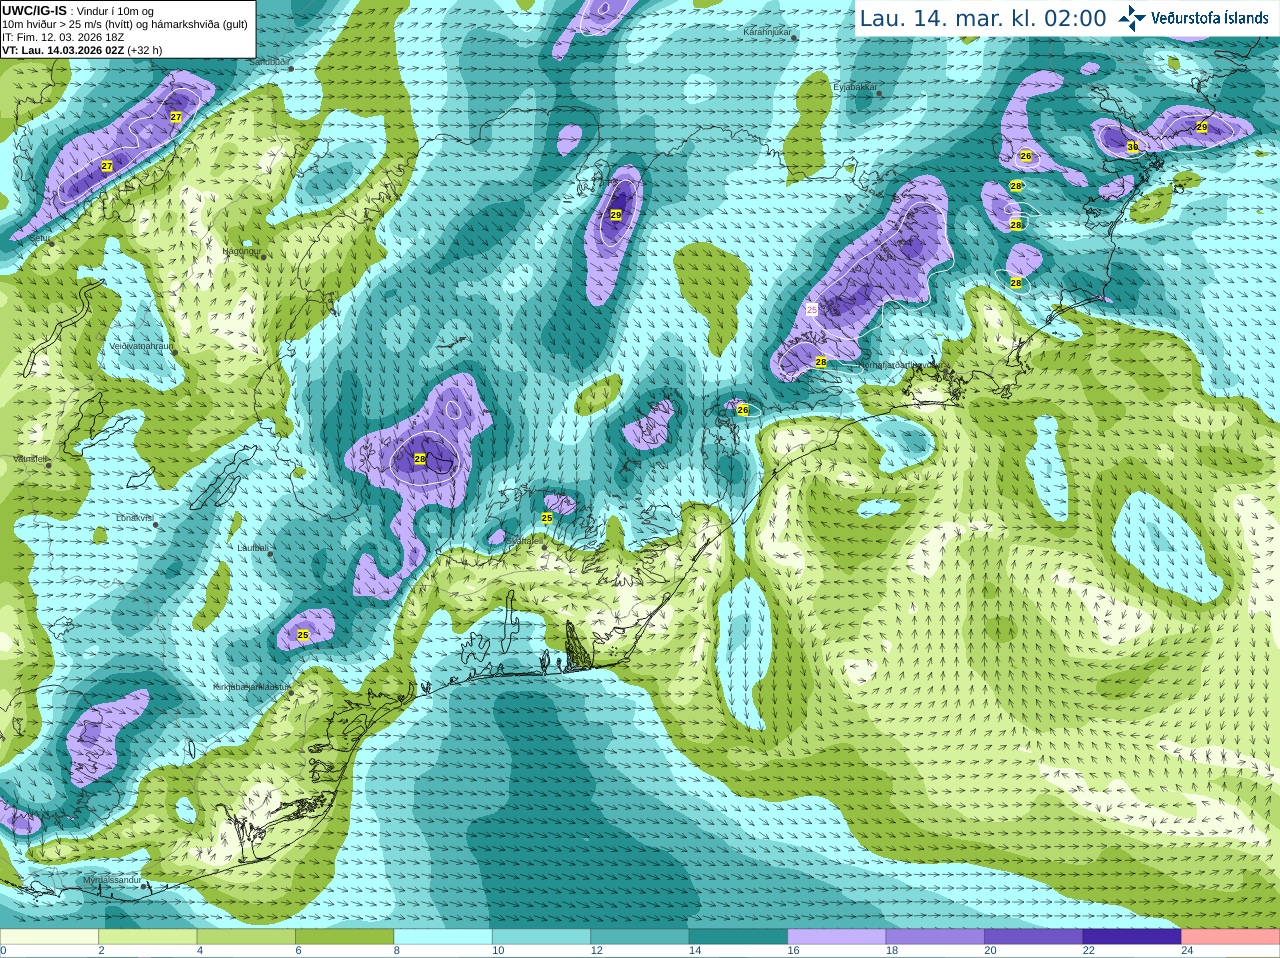
Task: Click the Lónakvísl station label
Action: (135, 518)
